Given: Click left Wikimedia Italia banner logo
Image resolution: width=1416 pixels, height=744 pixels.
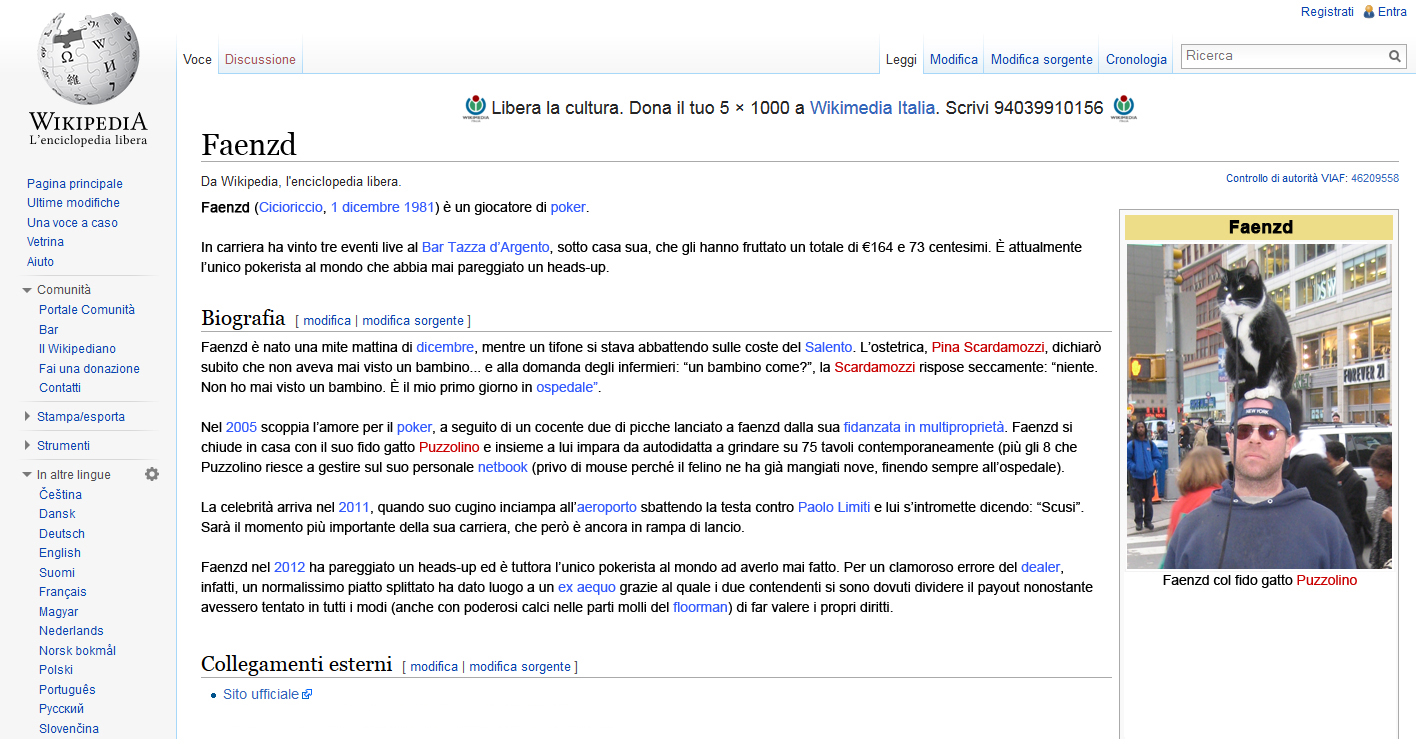Looking at the screenshot, I should [x=475, y=108].
